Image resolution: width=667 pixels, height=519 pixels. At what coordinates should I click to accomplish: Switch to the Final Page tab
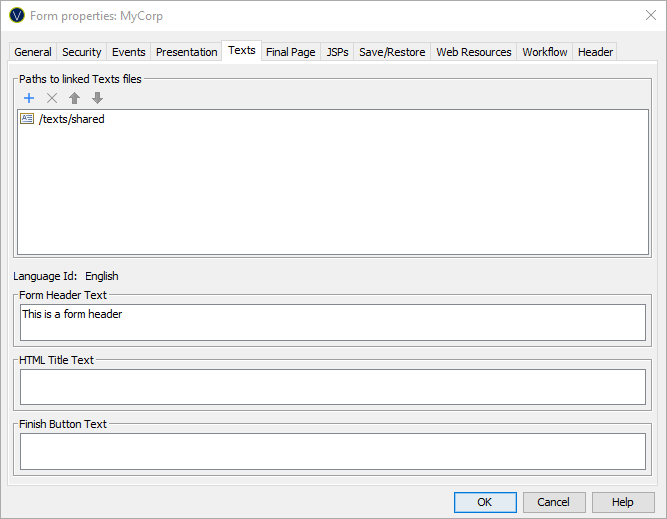click(x=290, y=52)
